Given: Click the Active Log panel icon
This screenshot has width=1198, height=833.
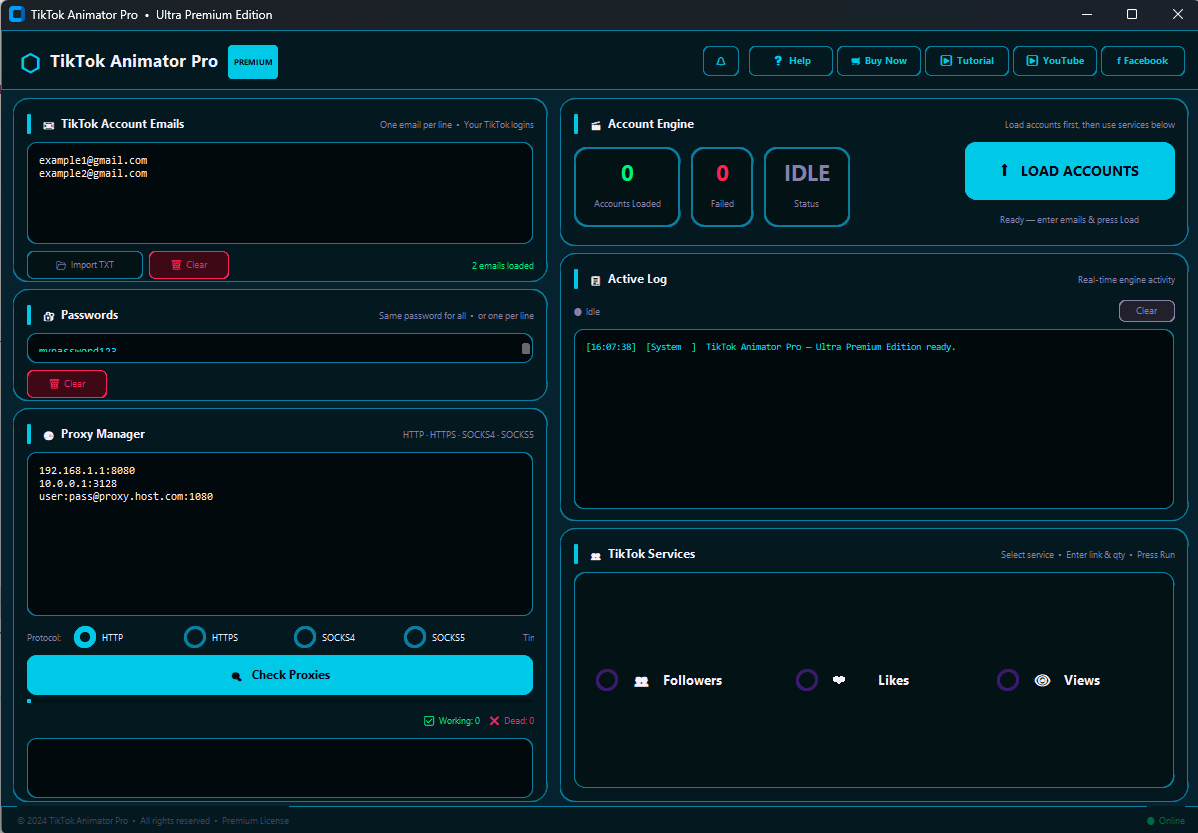Looking at the screenshot, I should tap(596, 280).
